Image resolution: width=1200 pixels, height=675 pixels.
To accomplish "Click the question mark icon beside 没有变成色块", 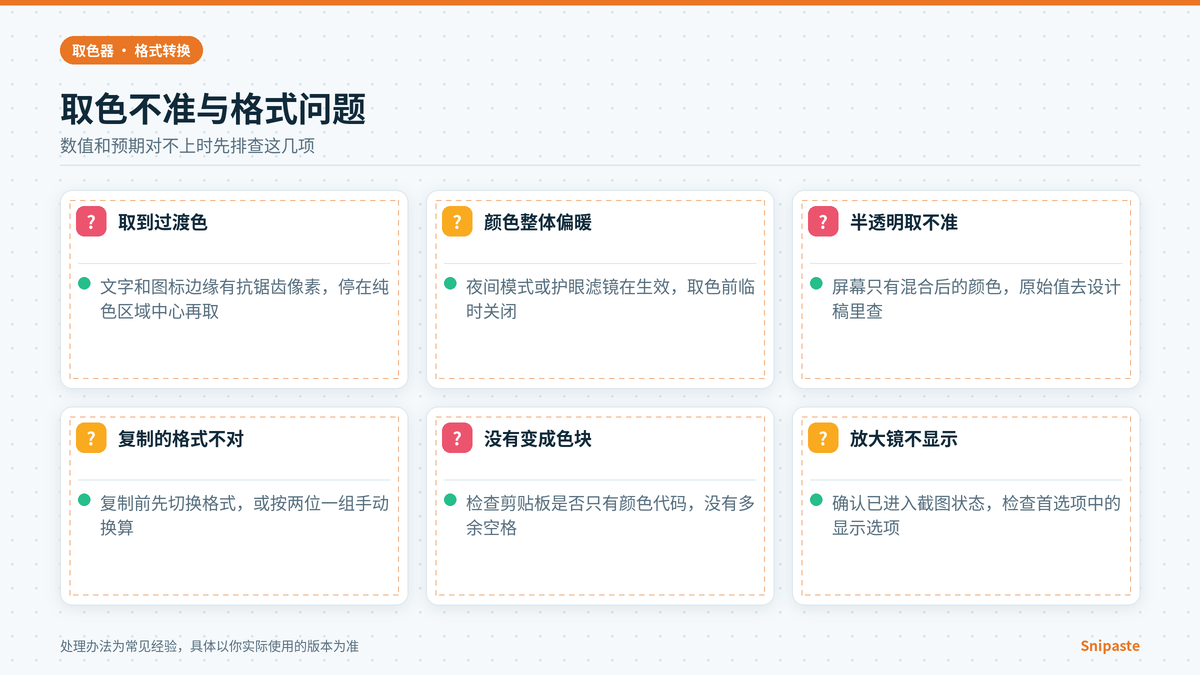I will pos(457,438).
